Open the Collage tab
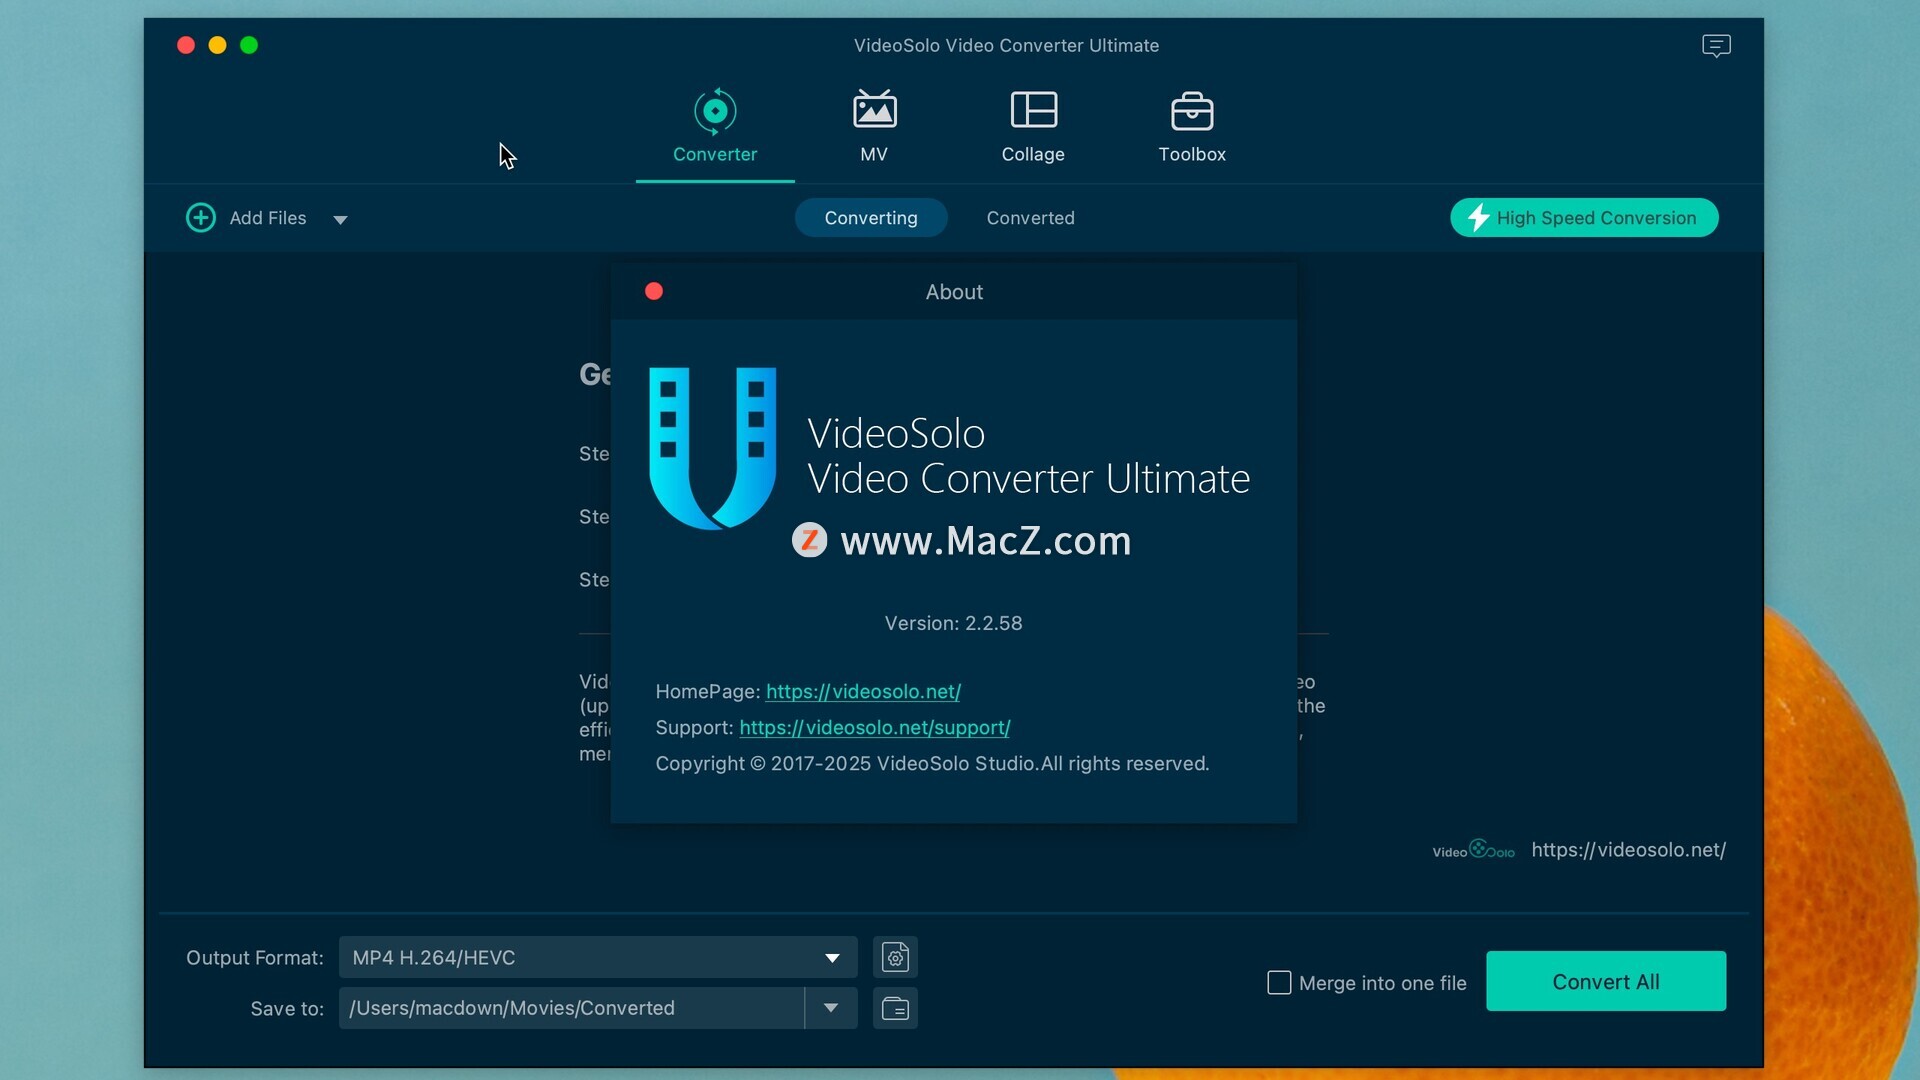Image resolution: width=1920 pixels, height=1080 pixels. pyautogui.click(x=1033, y=127)
